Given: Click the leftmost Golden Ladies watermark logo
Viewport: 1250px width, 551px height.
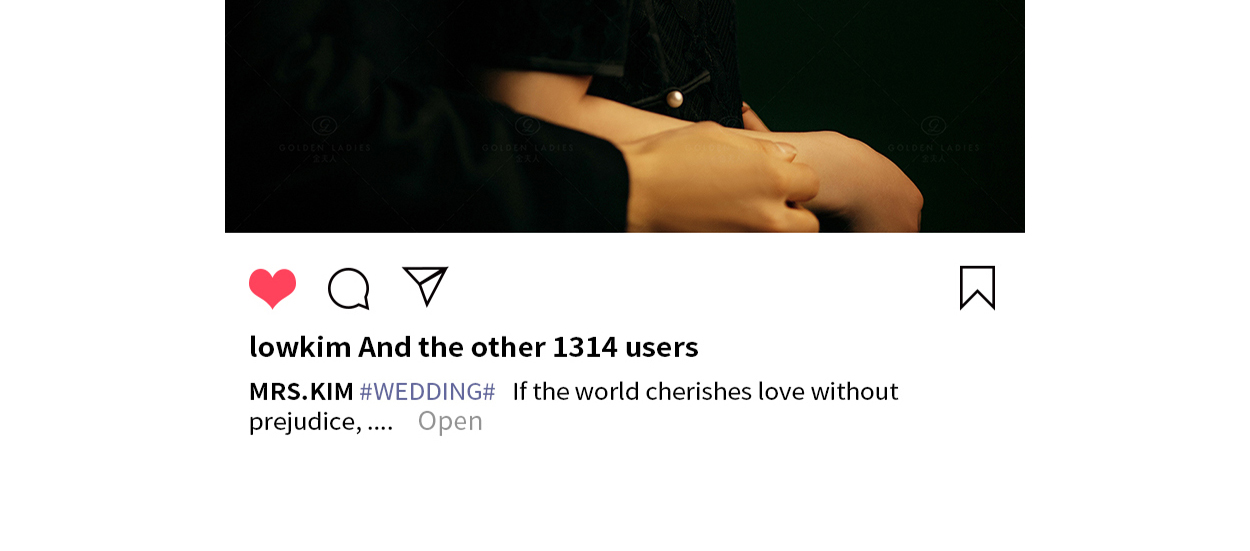Looking at the screenshot, I should [x=325, y=138].
